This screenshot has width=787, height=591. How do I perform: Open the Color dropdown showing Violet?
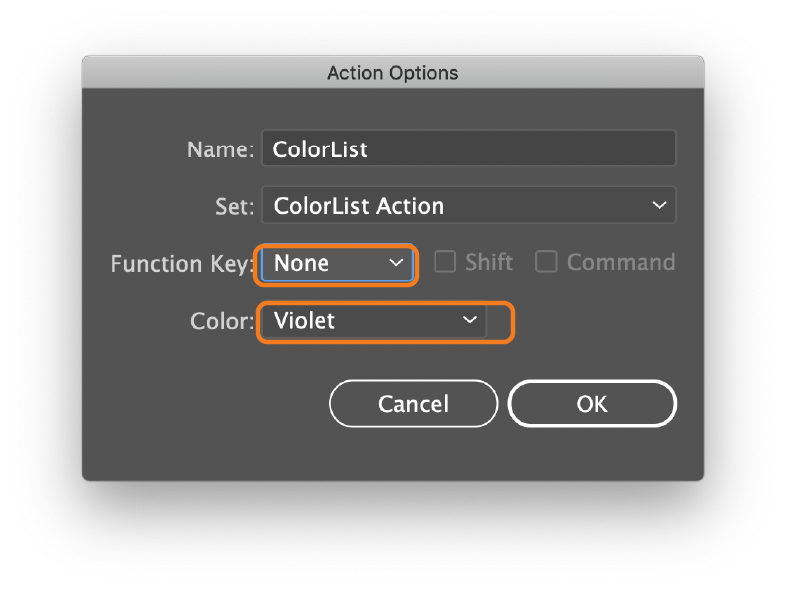(x=374, y=320)
